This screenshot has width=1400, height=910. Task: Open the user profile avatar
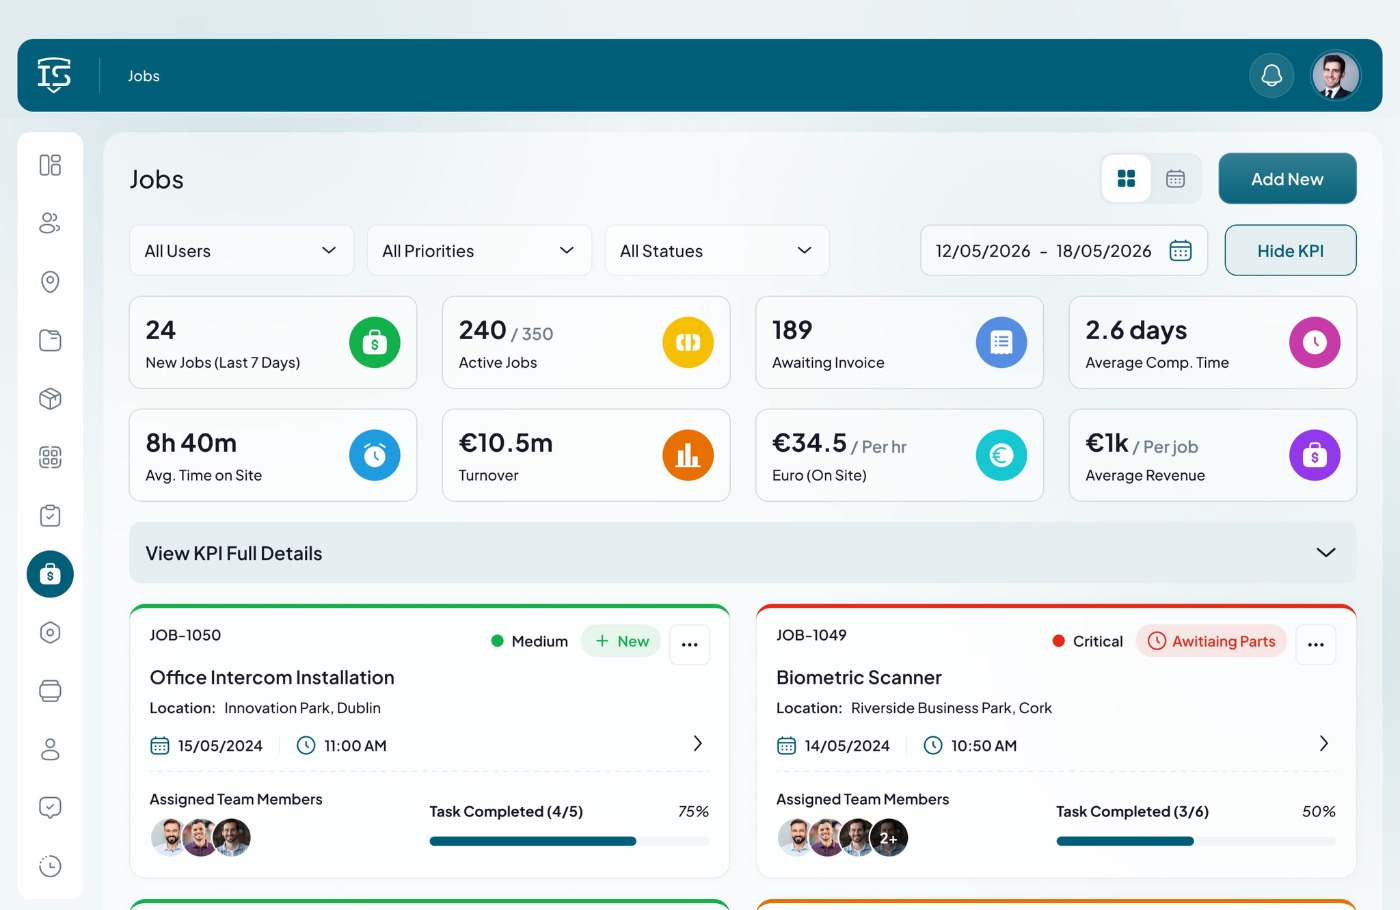[1335, 75]
